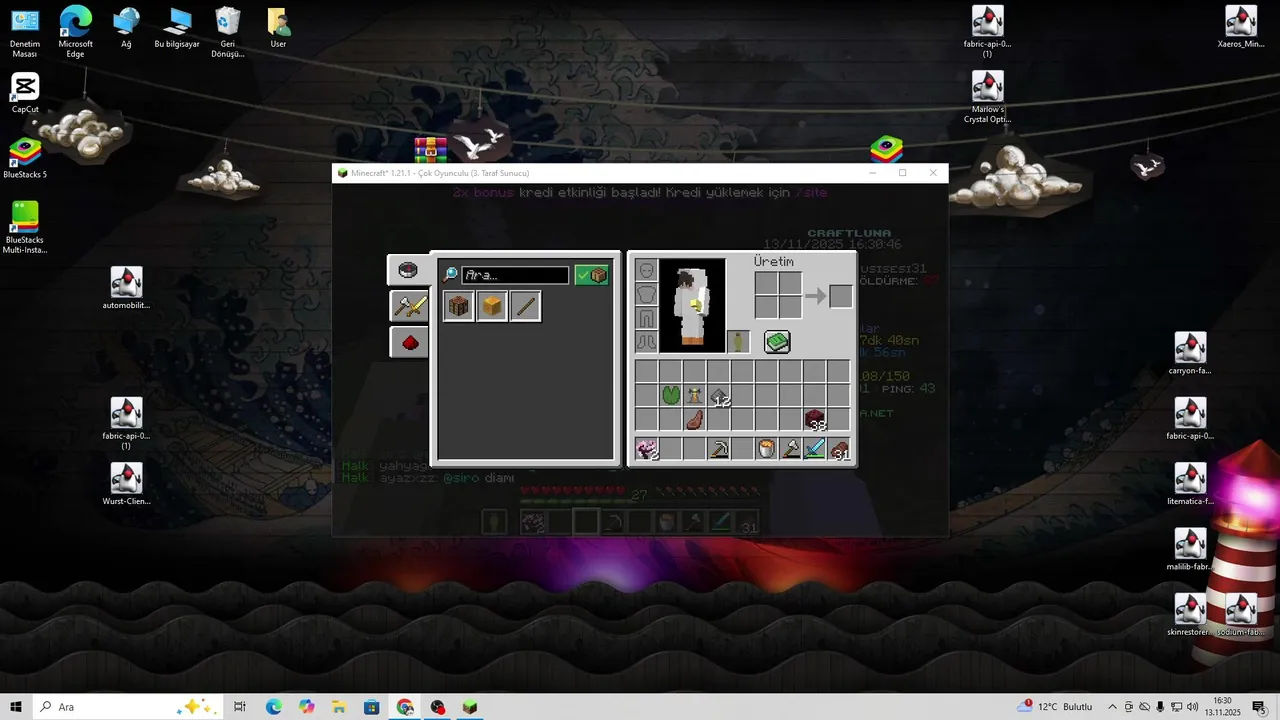
Task: Open the taskbar clock showing 16:30
Action: [x=1223, y=707]
